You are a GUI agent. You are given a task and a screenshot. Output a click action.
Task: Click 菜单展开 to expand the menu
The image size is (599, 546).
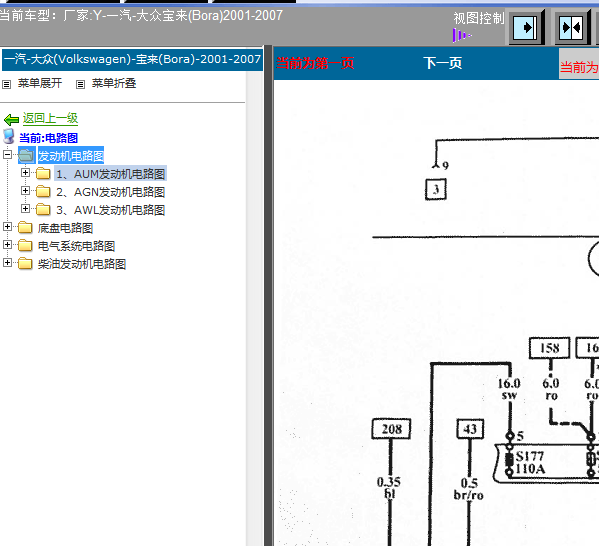40,83
